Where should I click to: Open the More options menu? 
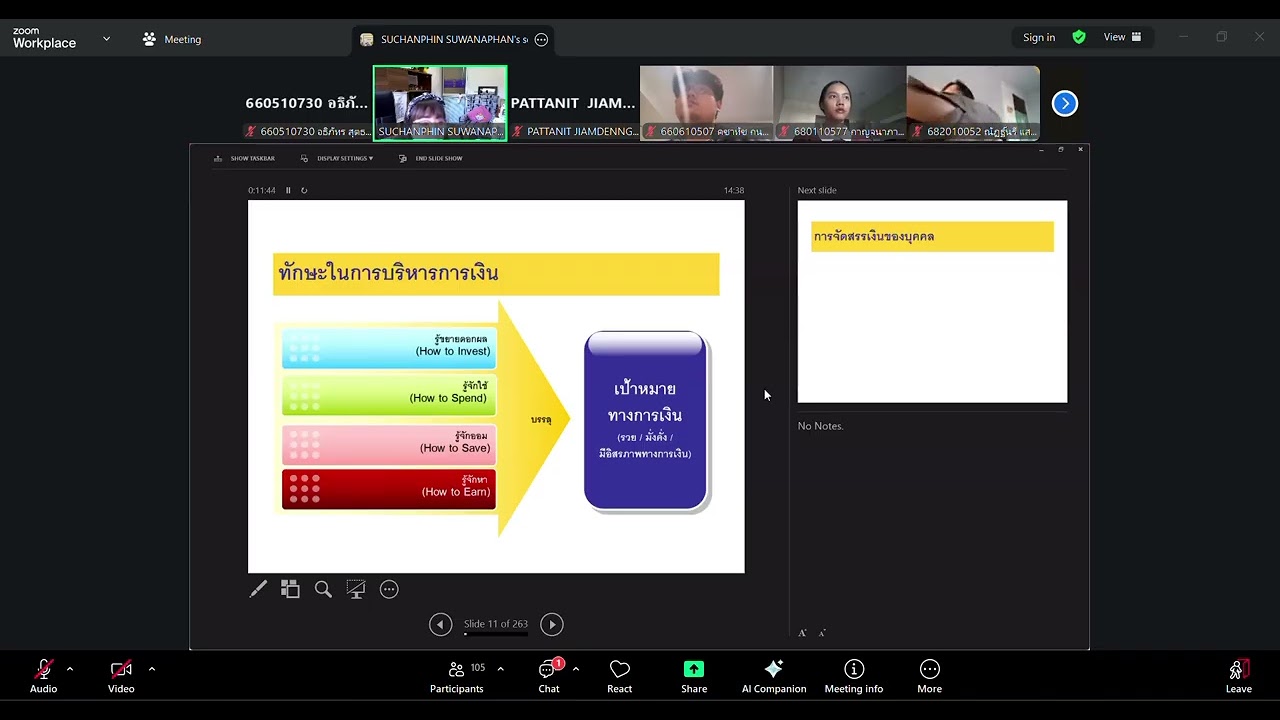click(930, 676)
